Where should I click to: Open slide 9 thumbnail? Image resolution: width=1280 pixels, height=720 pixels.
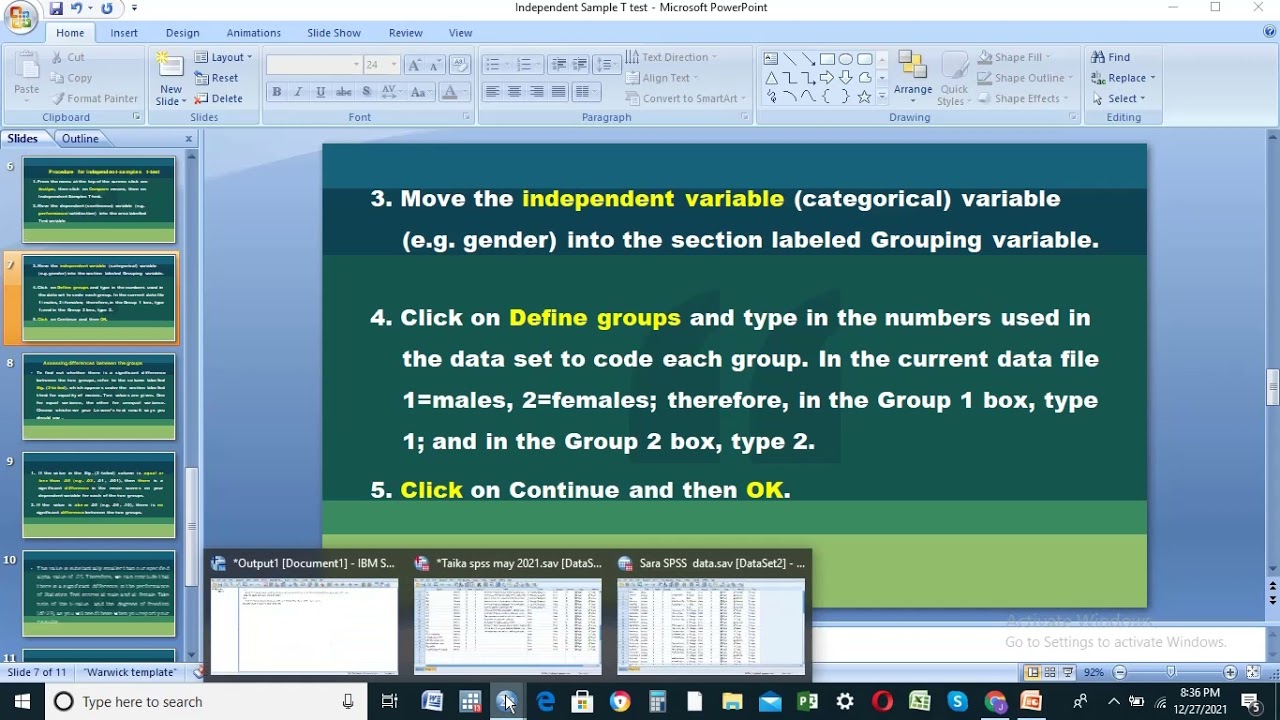click(x=99, y=495)
